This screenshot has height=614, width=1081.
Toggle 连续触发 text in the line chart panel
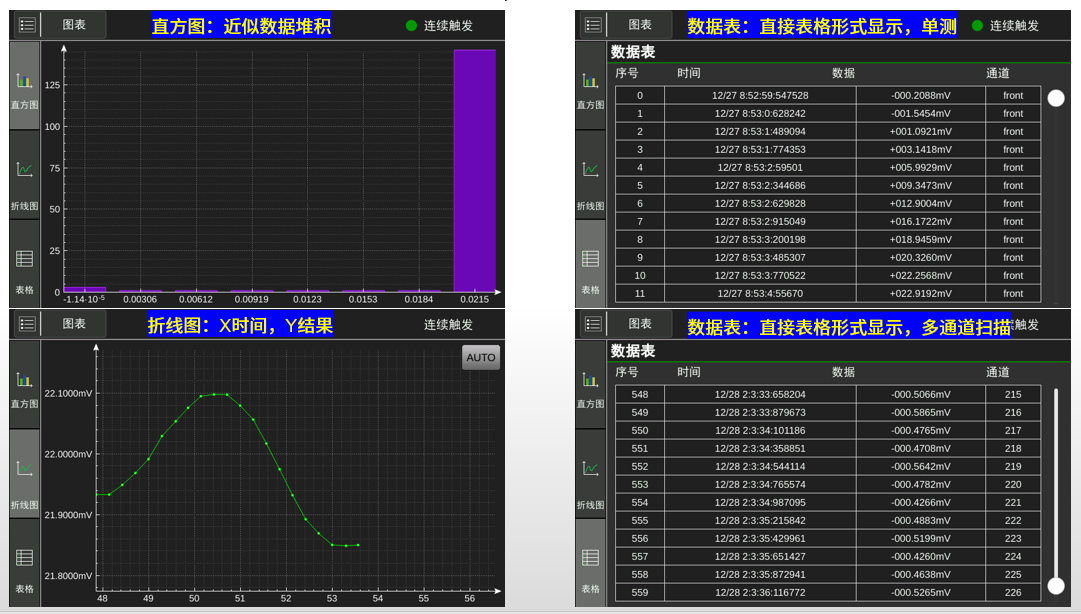point(448,324)
